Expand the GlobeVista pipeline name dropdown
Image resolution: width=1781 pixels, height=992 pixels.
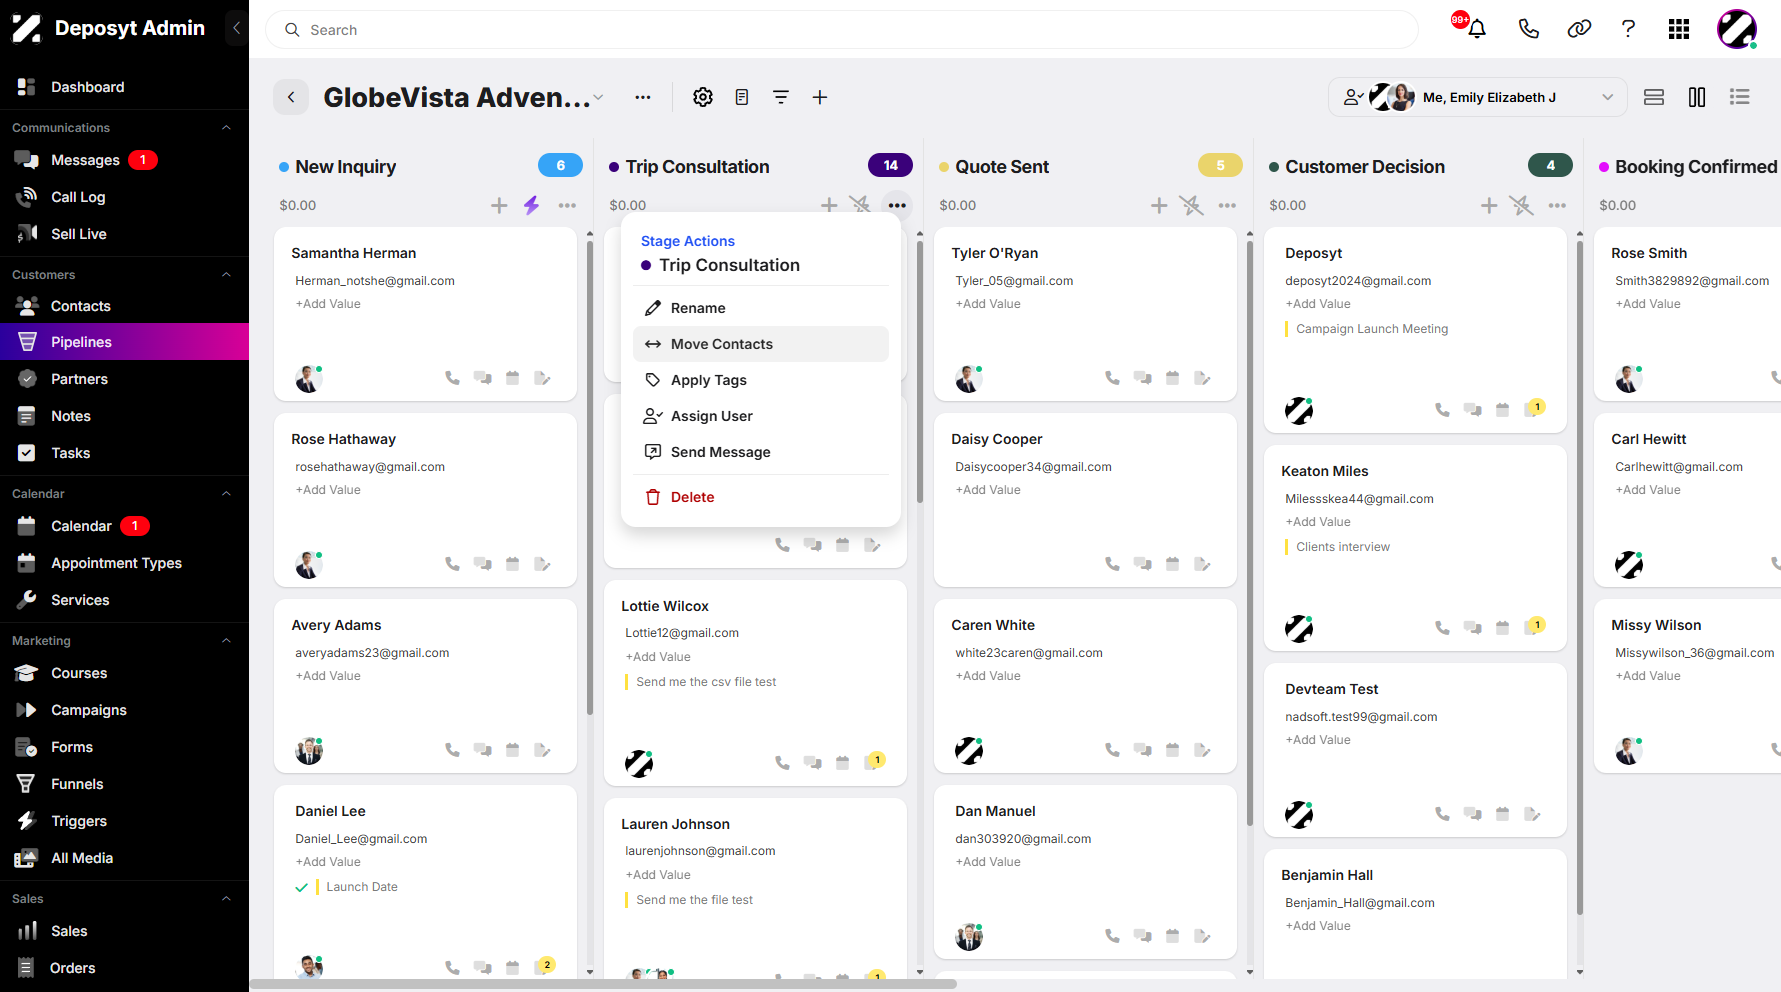pyautogui.click(x=598, y=97)
